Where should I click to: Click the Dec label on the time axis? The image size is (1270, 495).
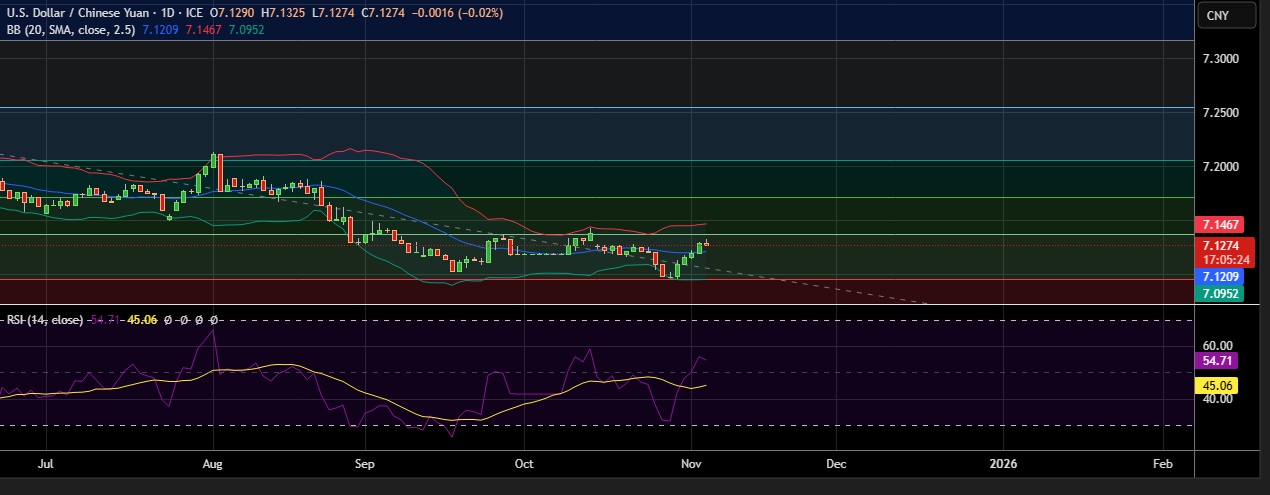click(x=836, y=465)
